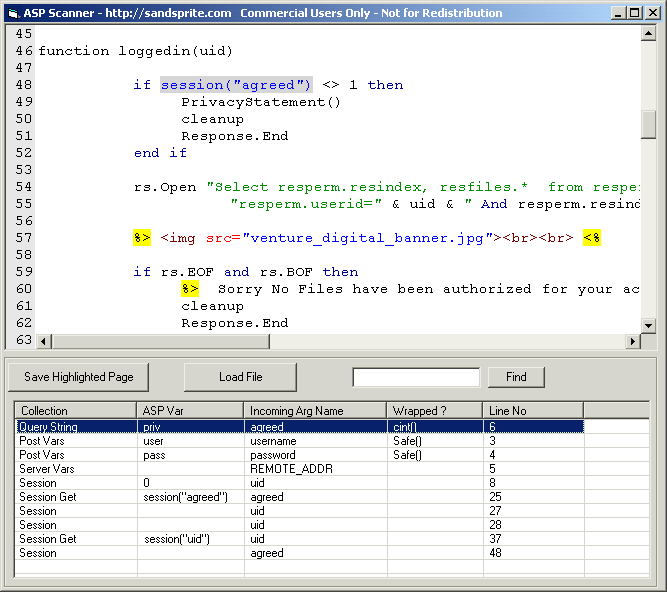Click the Wrapped ? column header
The height and width of the screenshot is (592, 667).
(435, 410)
